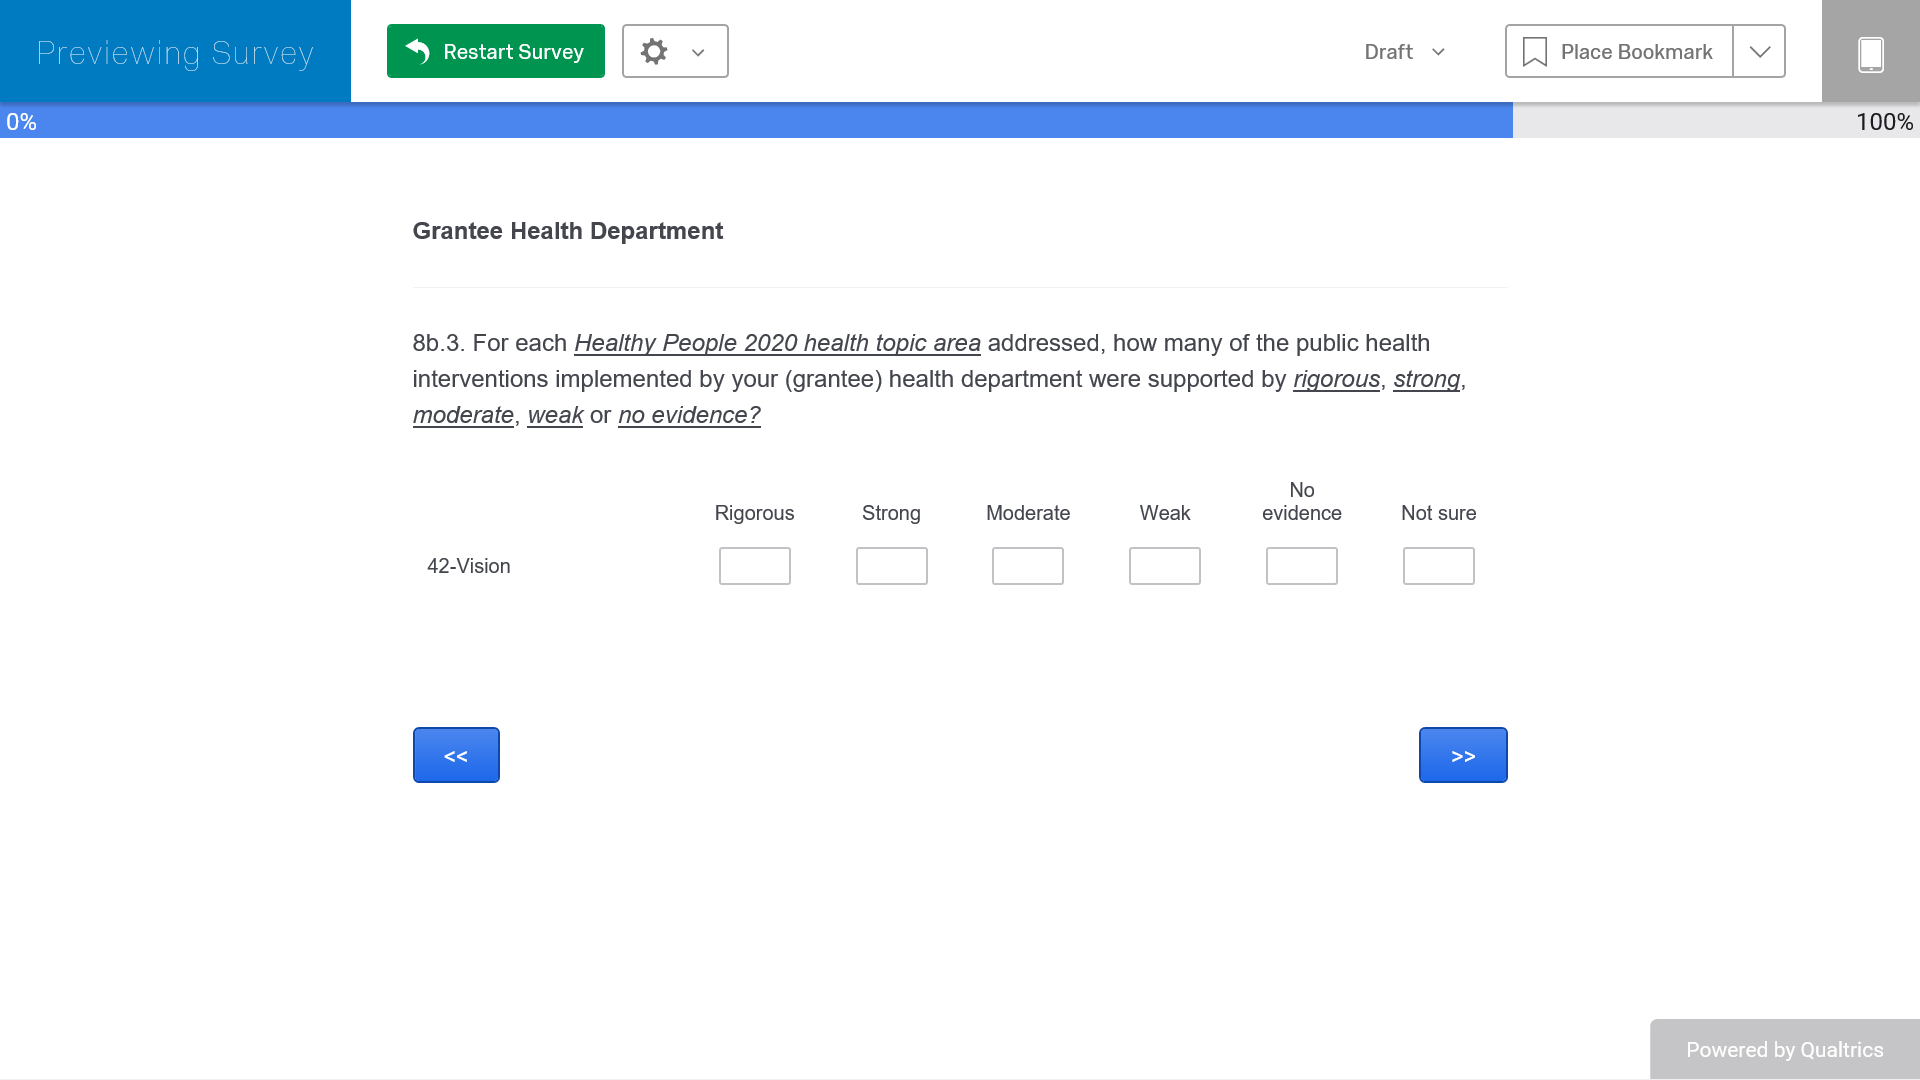Open the strong definition link
Image resolution: width=1920 pixels, height=1080 pixels.
(1426, 379)
